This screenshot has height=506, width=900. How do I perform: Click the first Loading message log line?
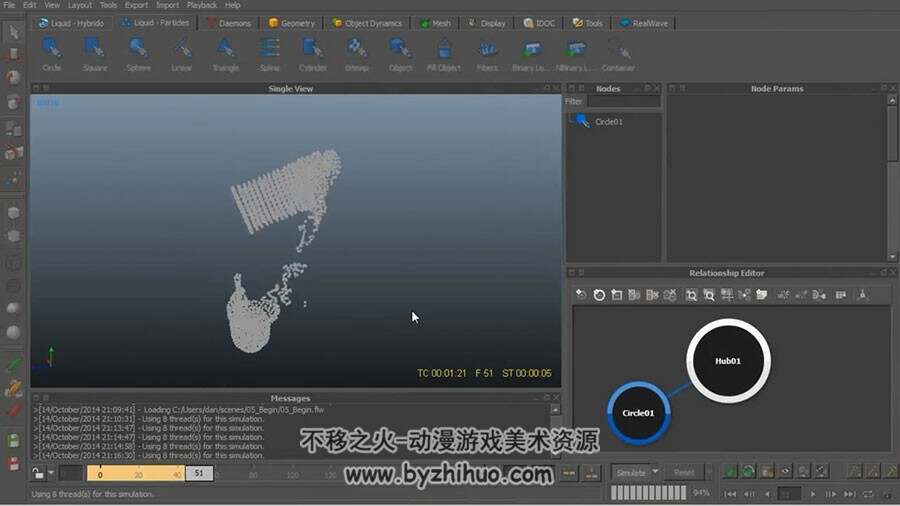(x=179, y=410)
